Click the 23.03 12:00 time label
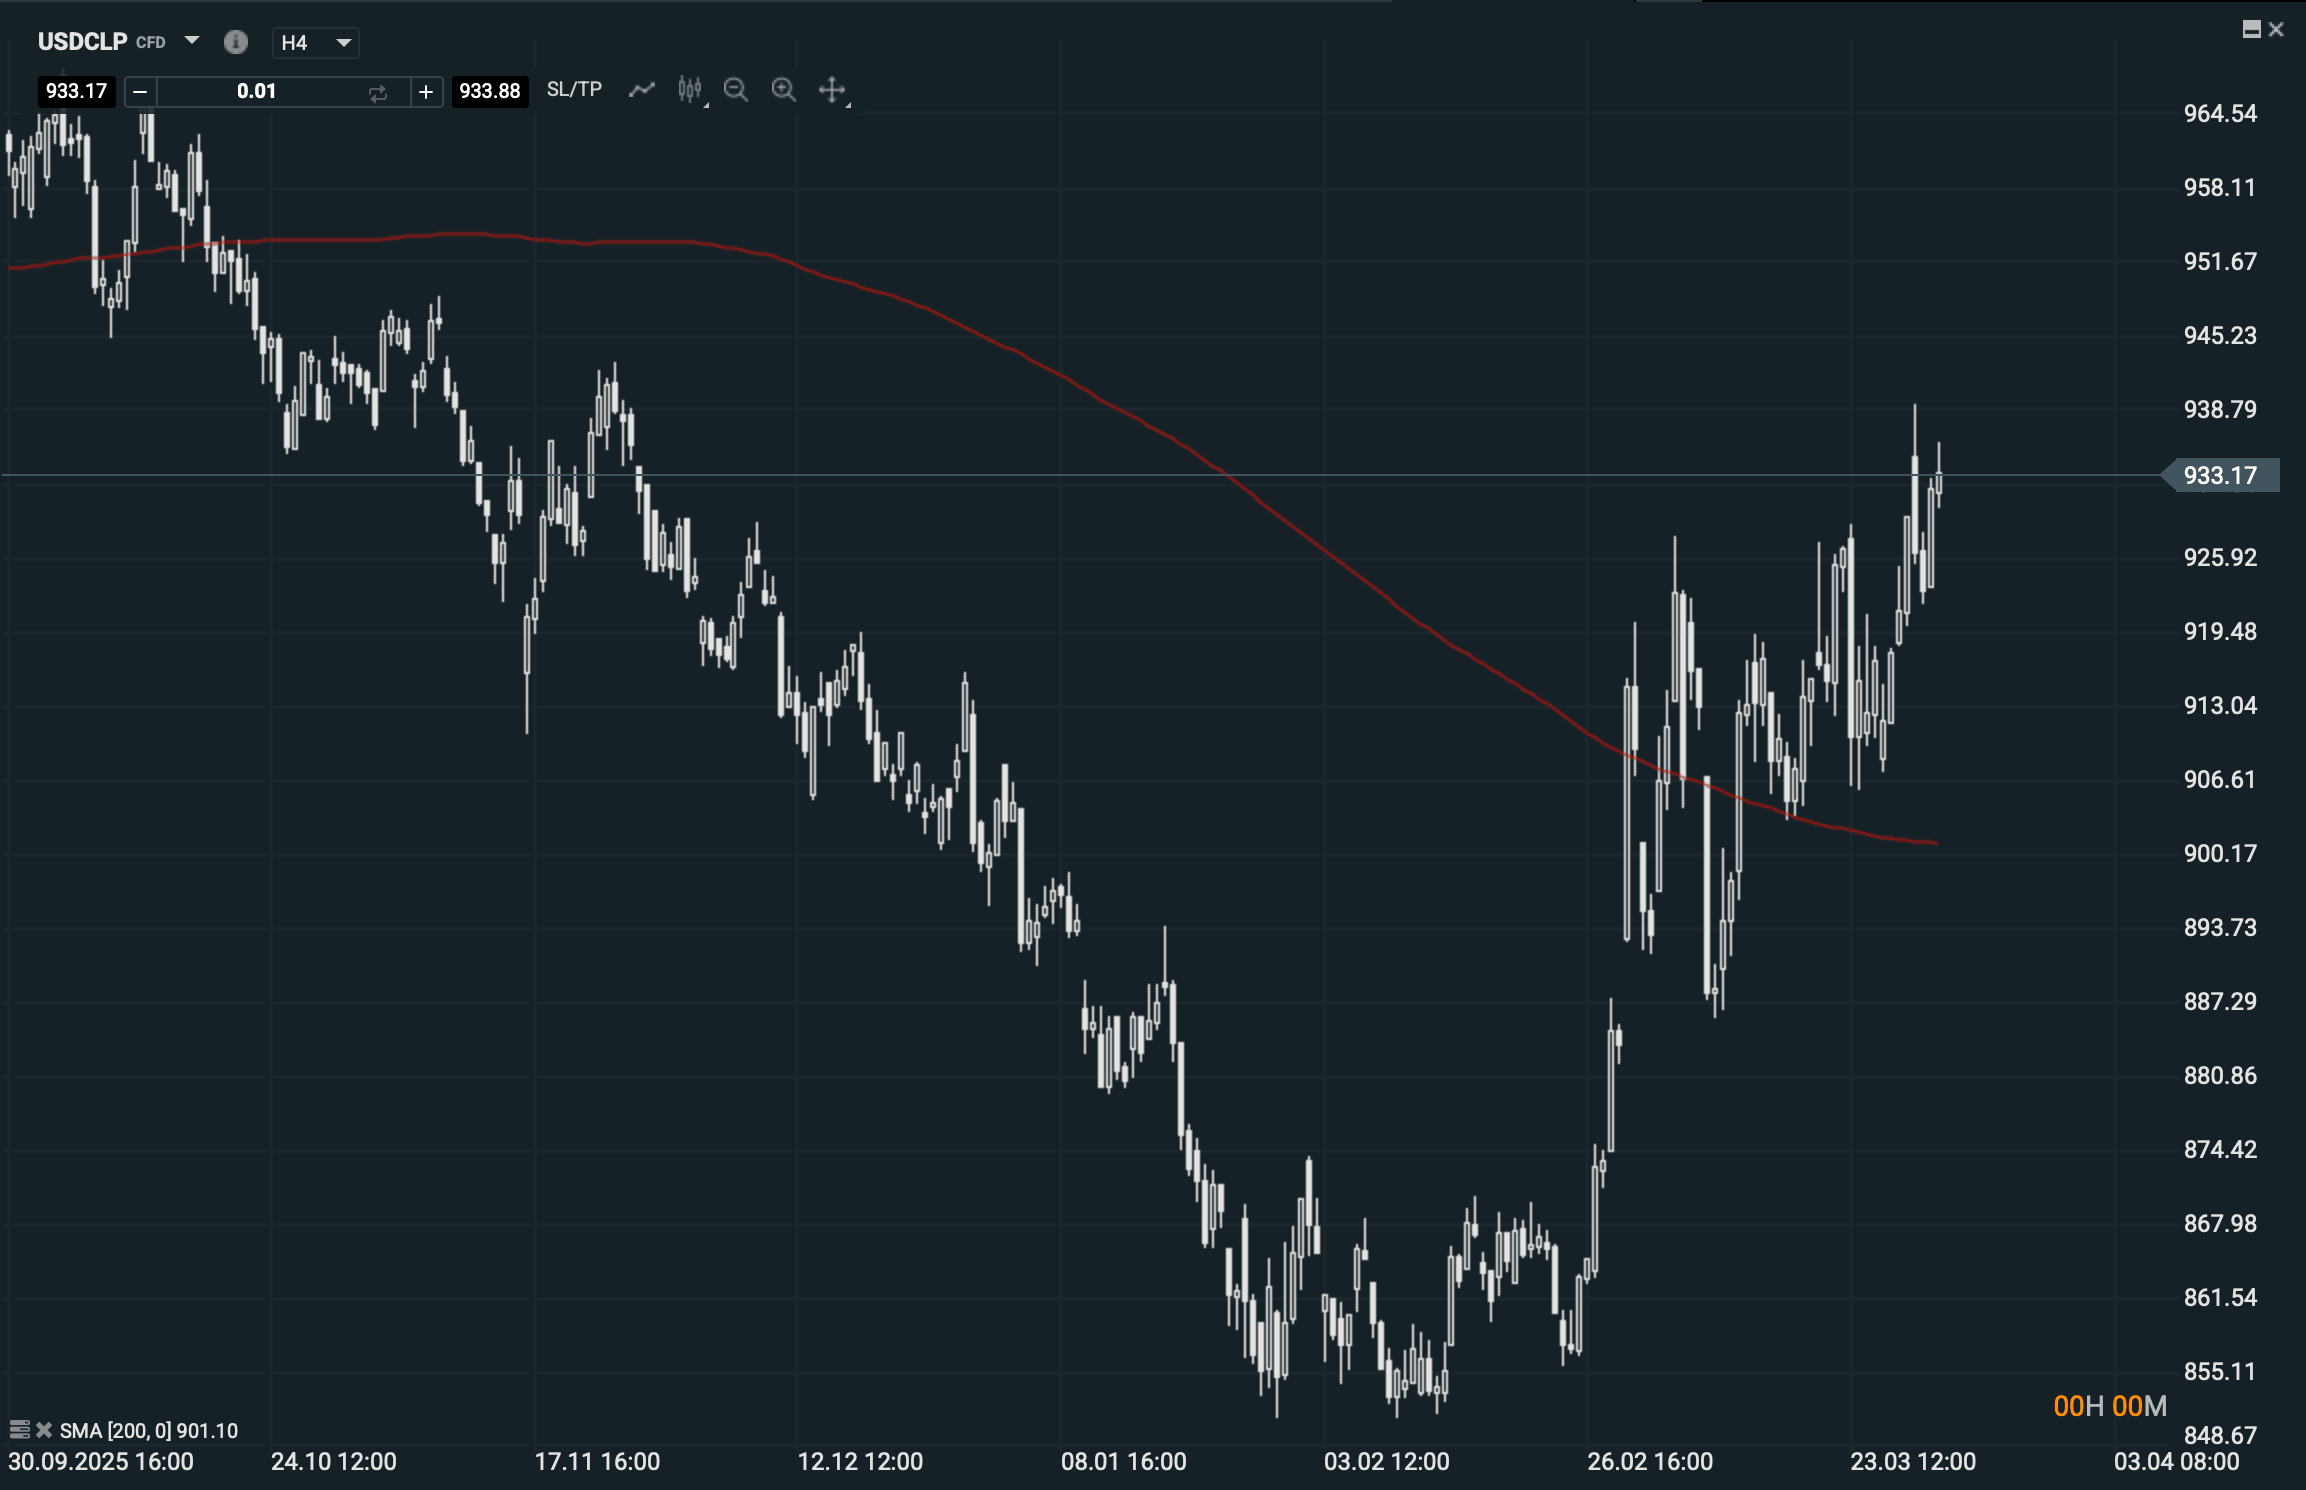 1913,1462
